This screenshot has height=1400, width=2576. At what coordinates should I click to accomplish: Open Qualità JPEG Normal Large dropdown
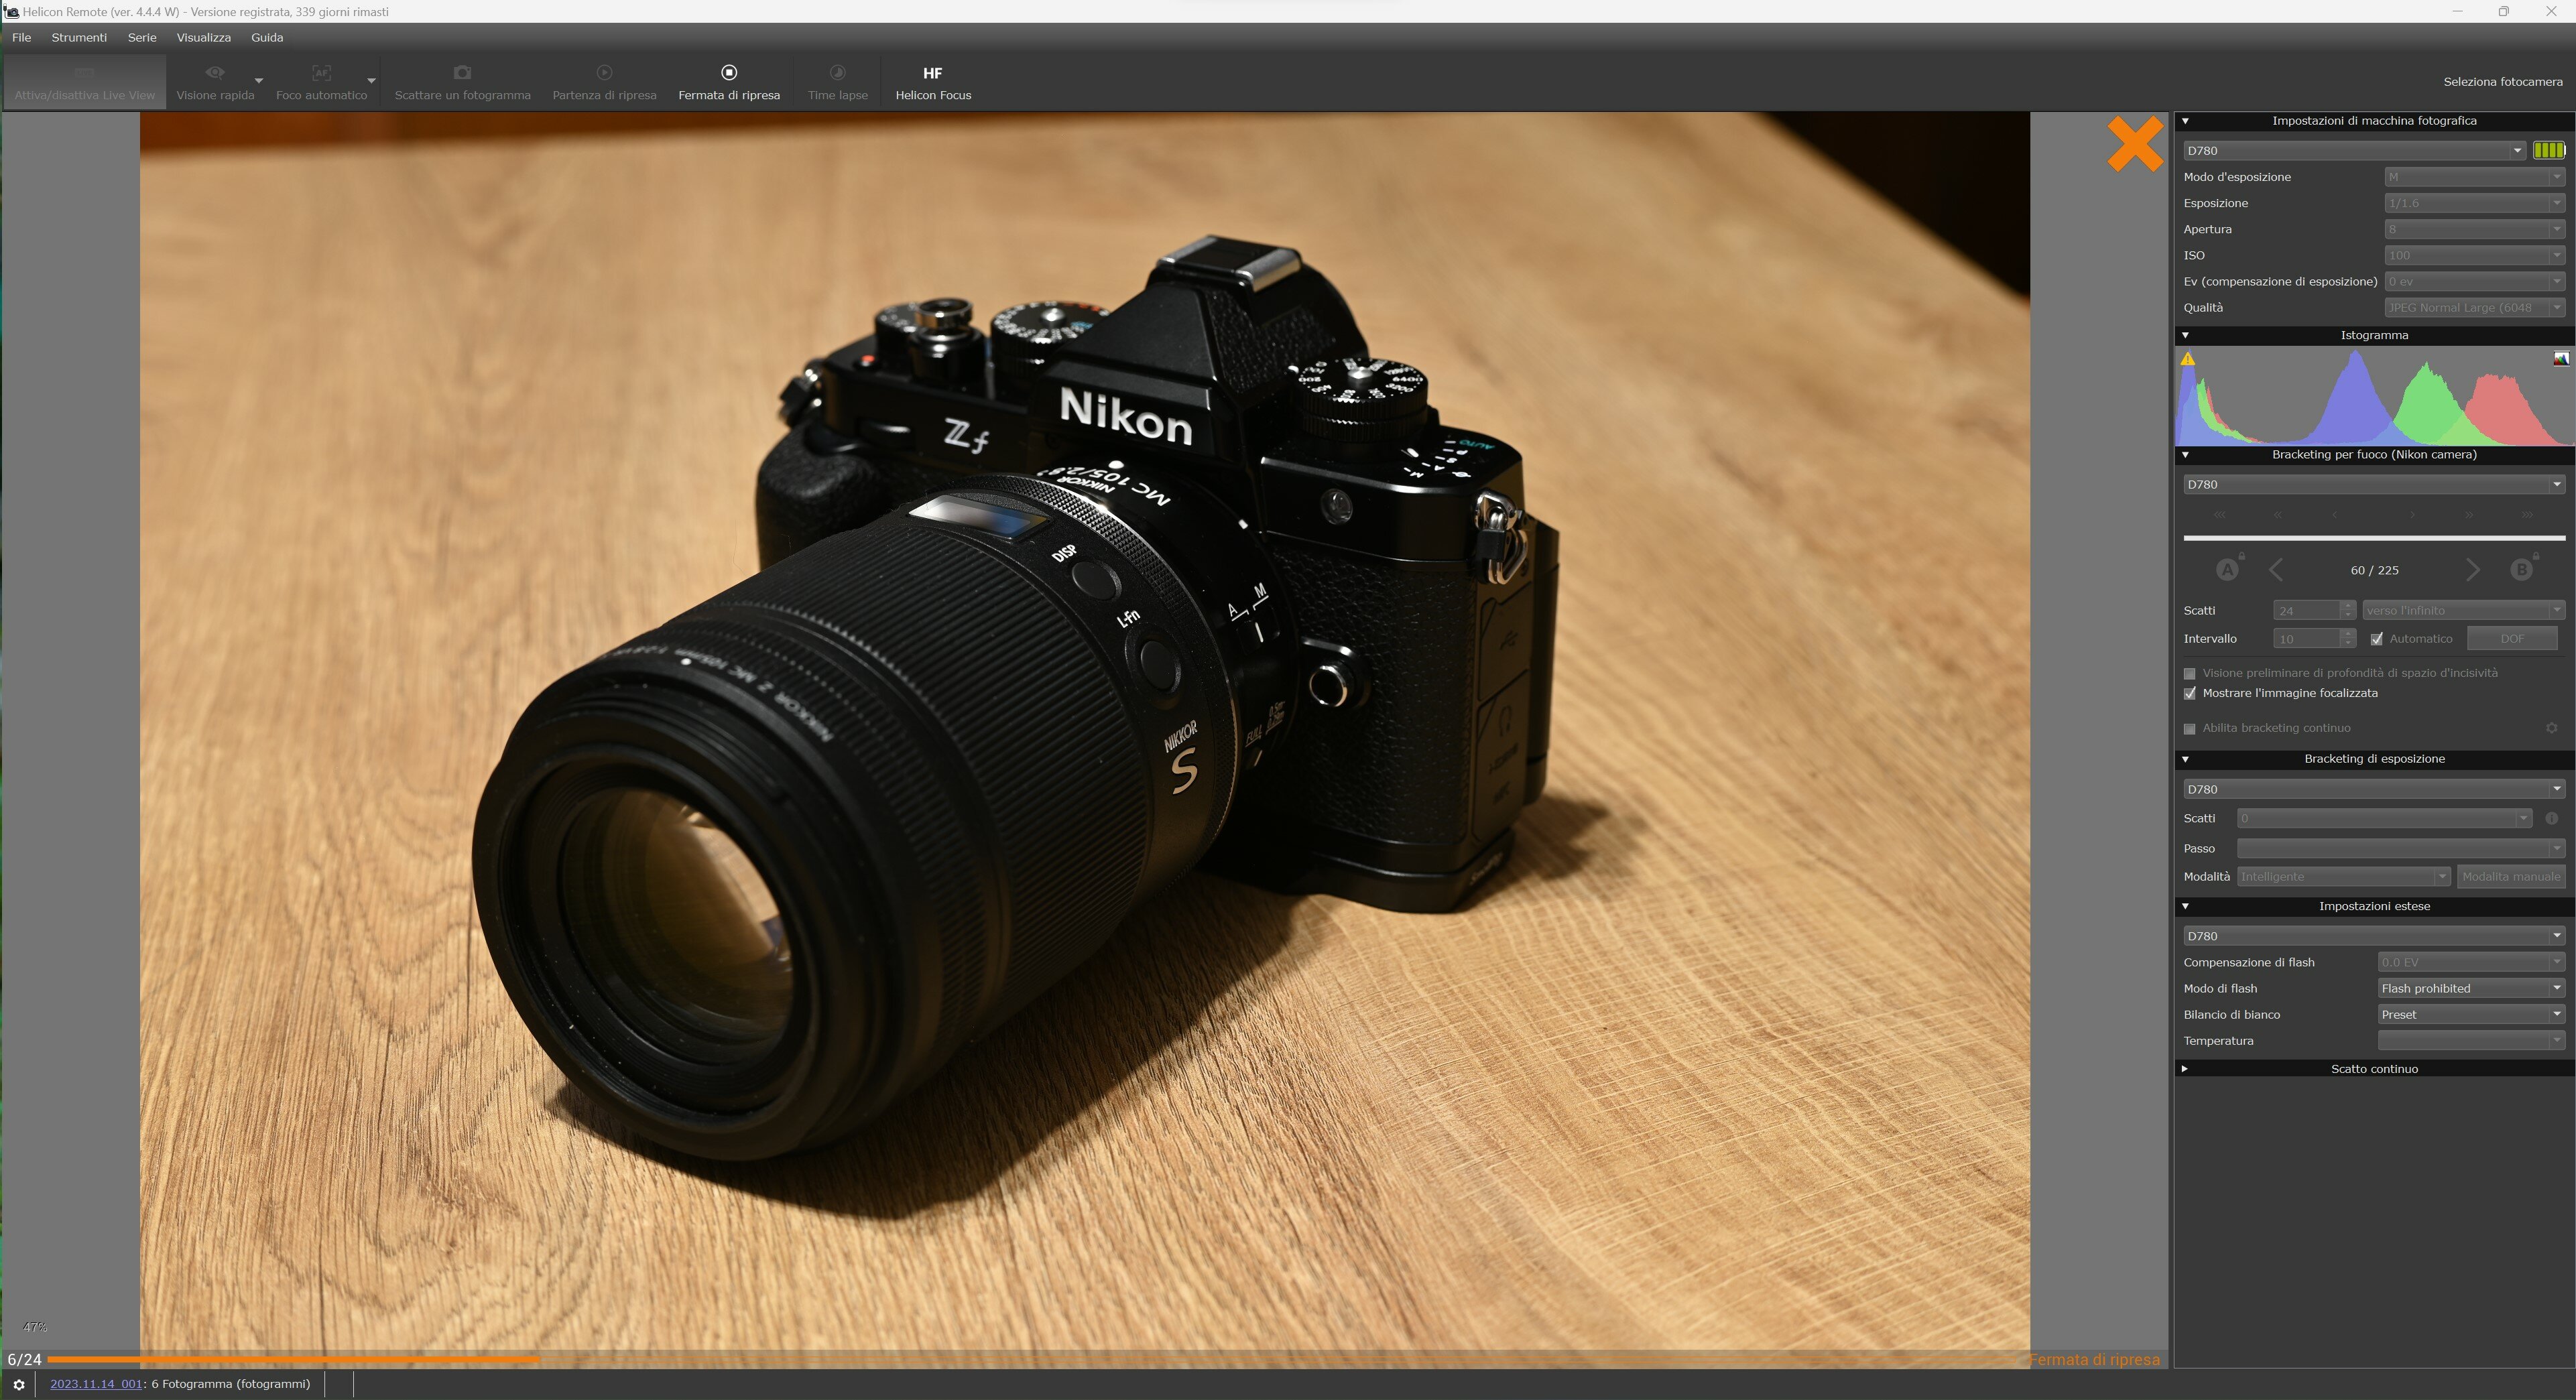(2474, 308)
